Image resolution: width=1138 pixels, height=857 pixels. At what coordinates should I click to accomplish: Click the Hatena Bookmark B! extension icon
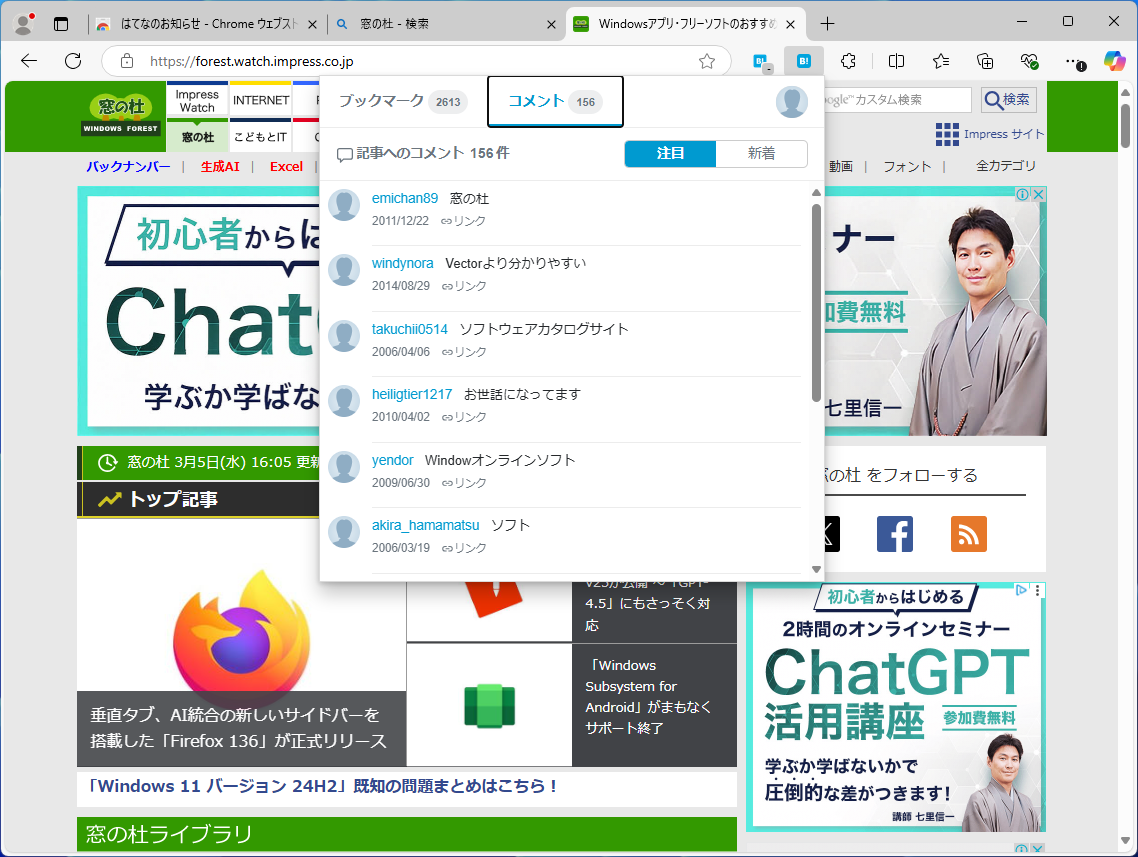click(x=802, y=61)
